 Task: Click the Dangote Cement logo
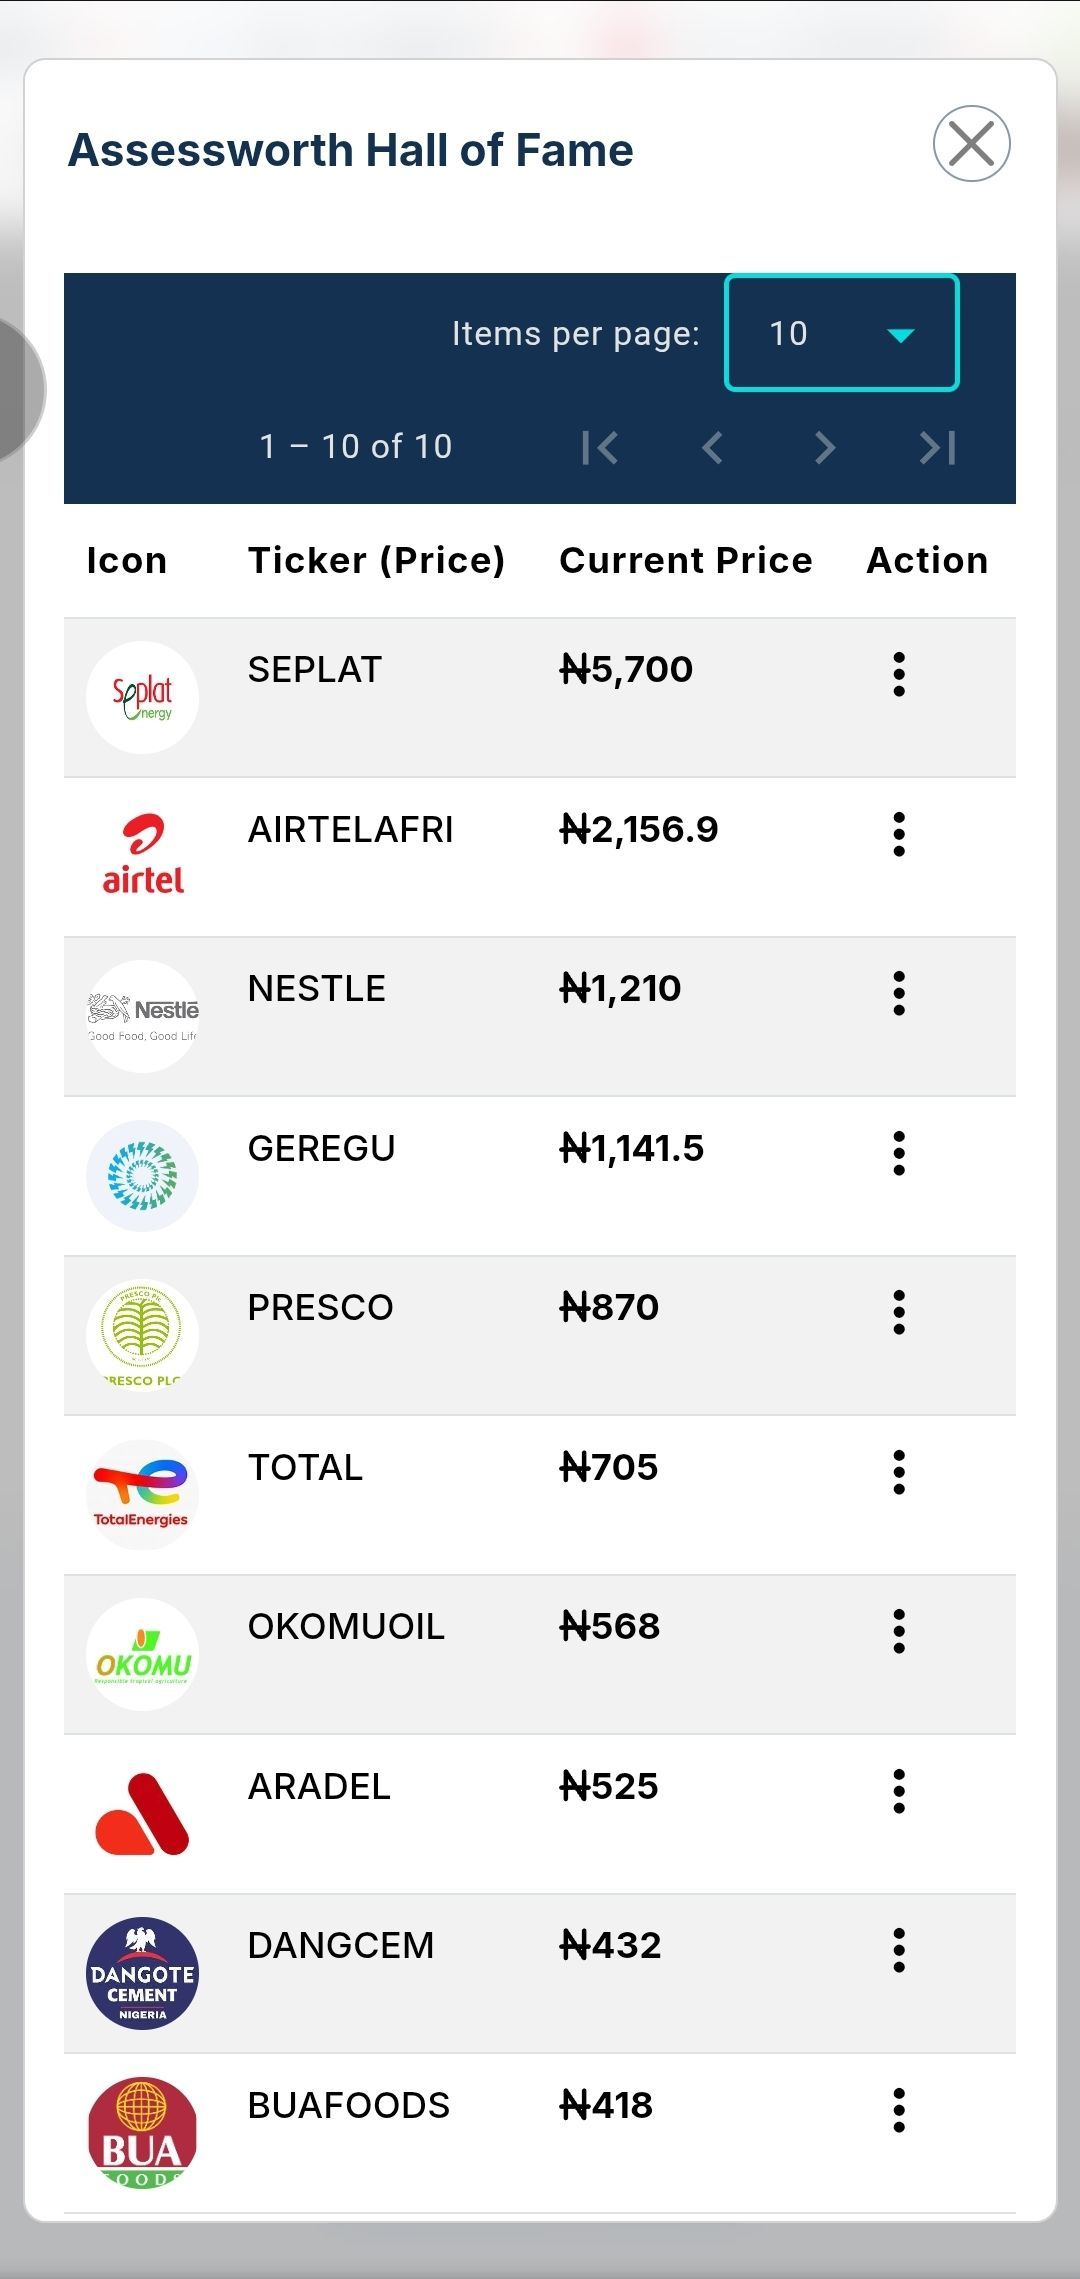(142, 1973)
